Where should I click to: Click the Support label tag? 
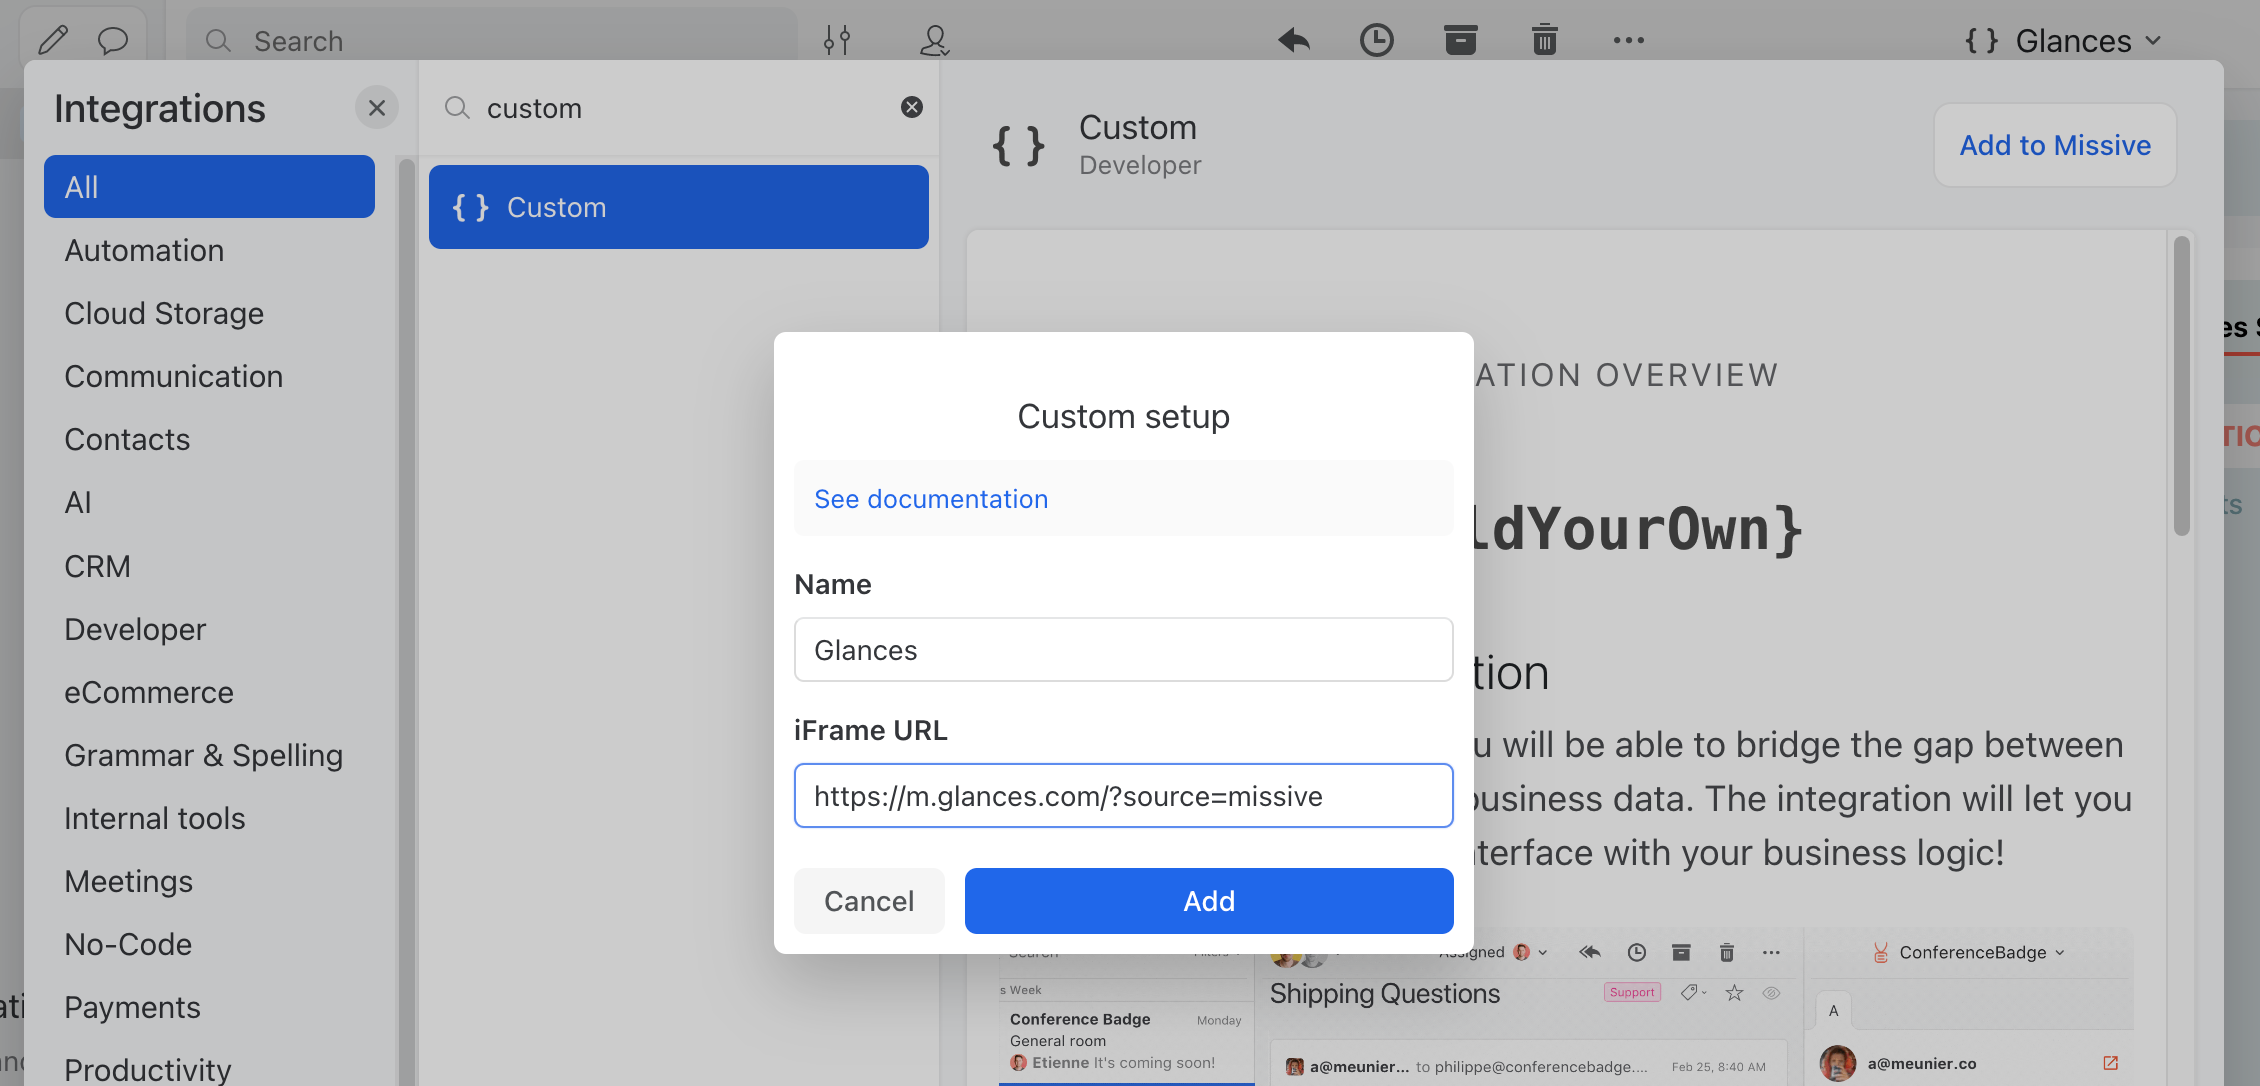(1632, 992)
